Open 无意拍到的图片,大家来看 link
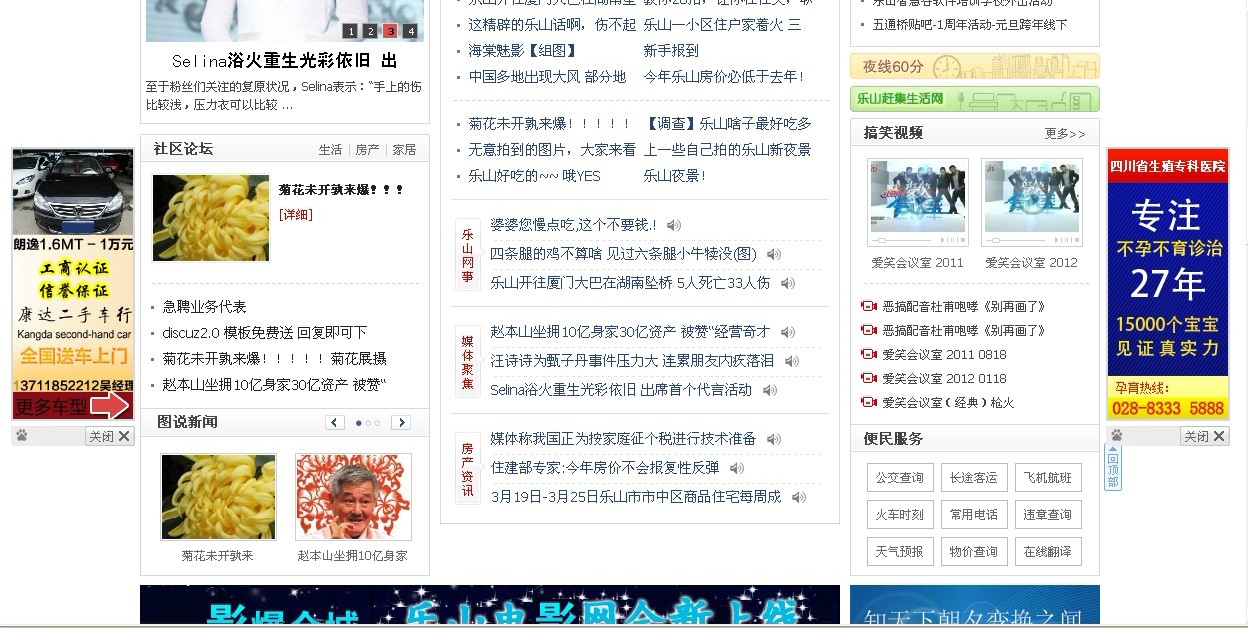The image size is (1248, 628). (552, 150)
